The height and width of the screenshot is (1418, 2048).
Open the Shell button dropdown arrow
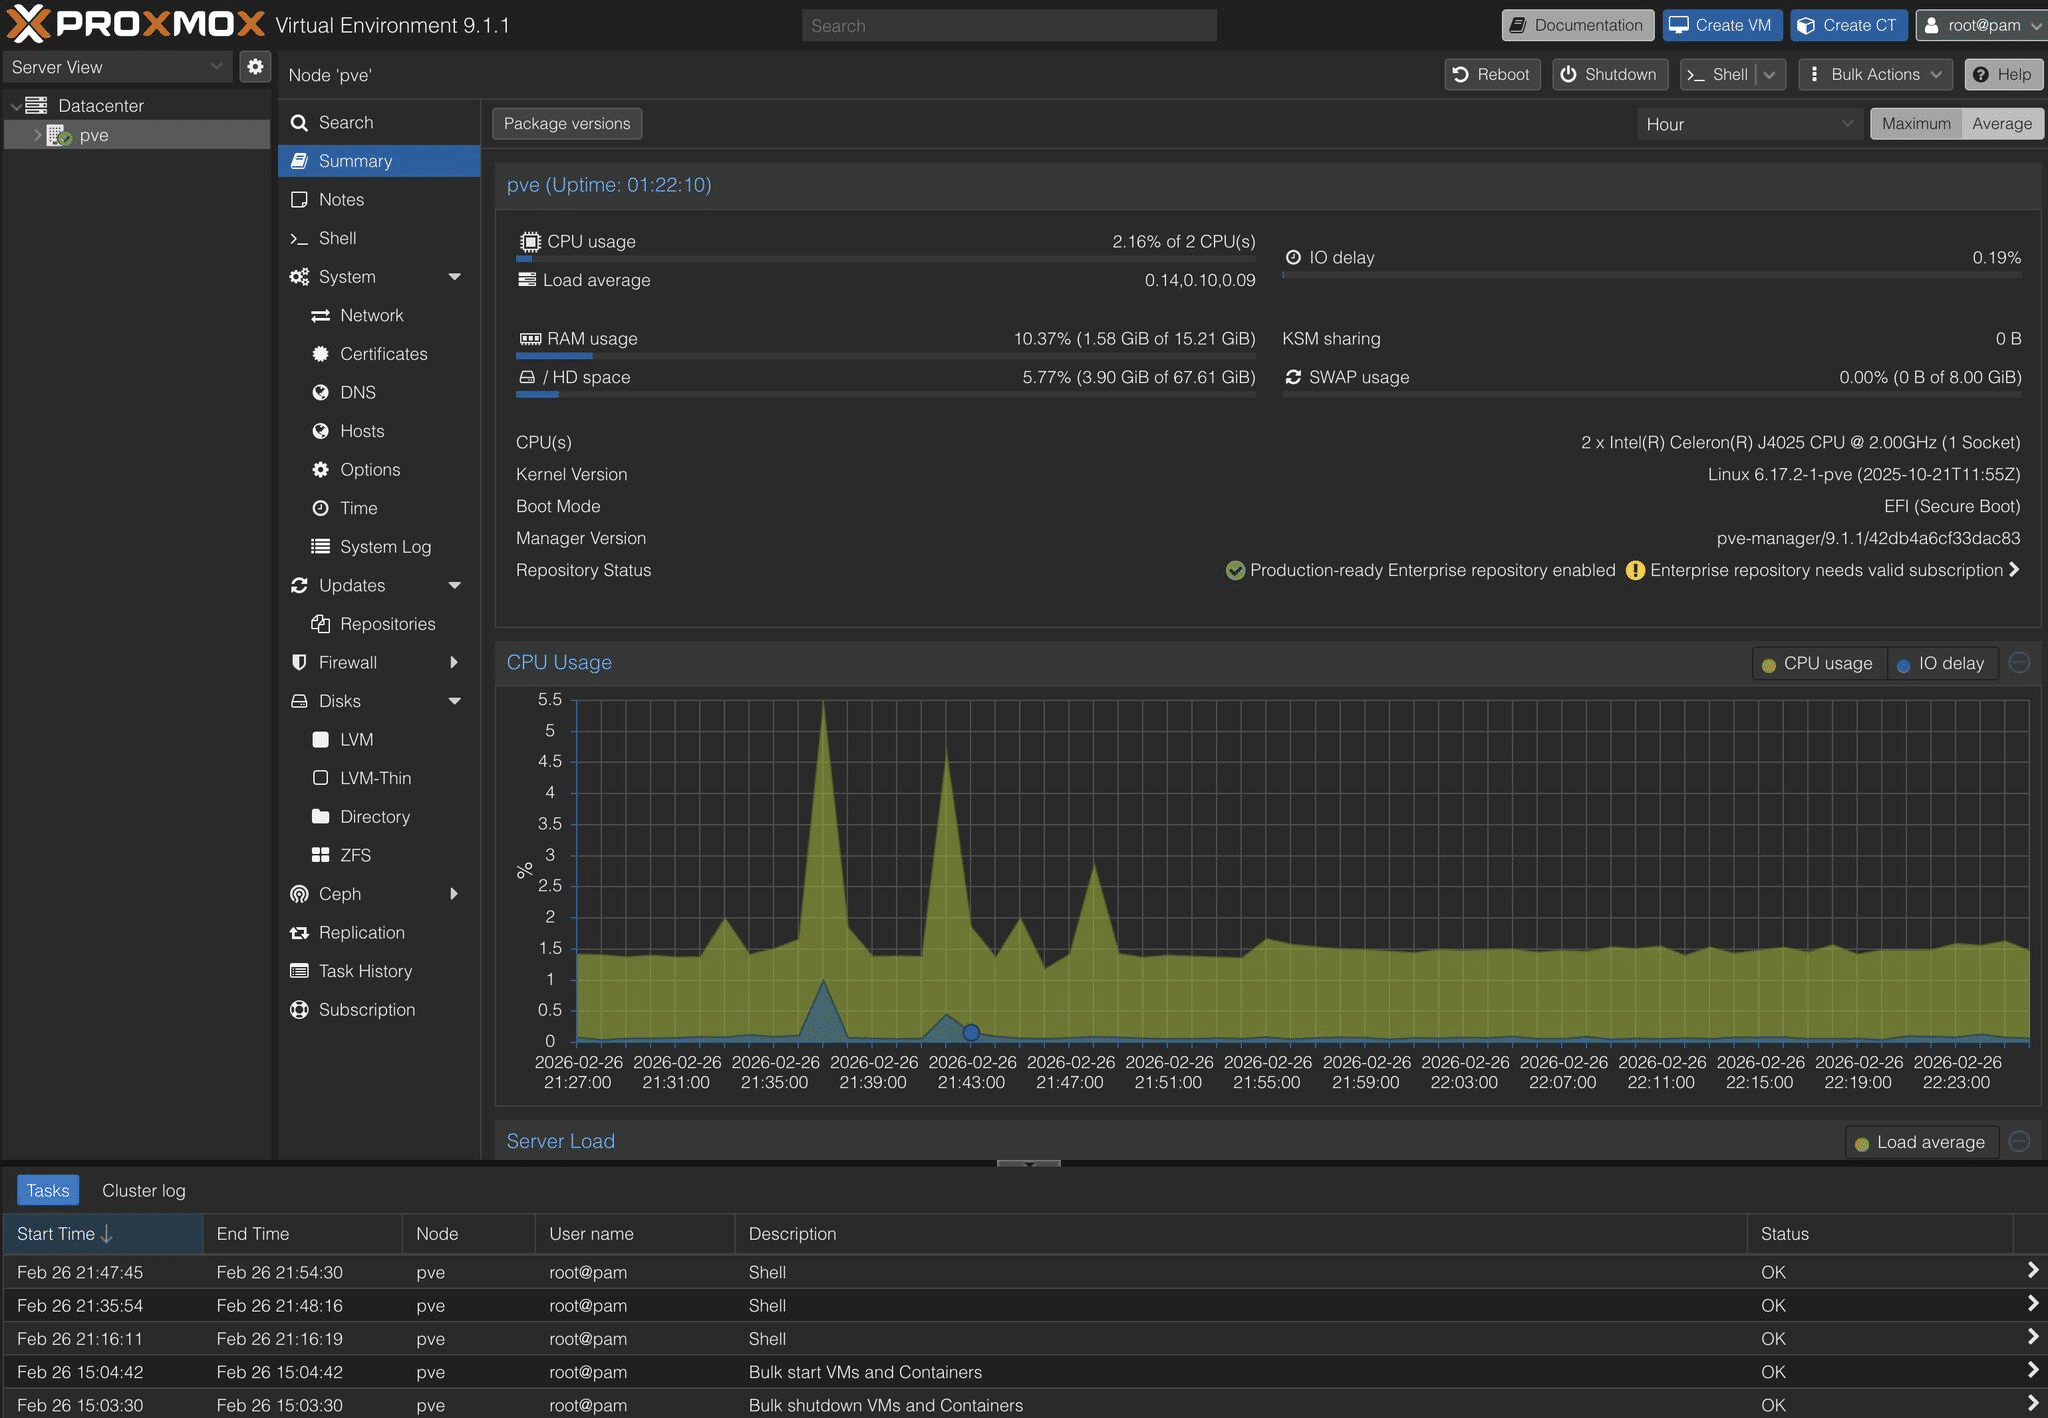pos(1770,74)
